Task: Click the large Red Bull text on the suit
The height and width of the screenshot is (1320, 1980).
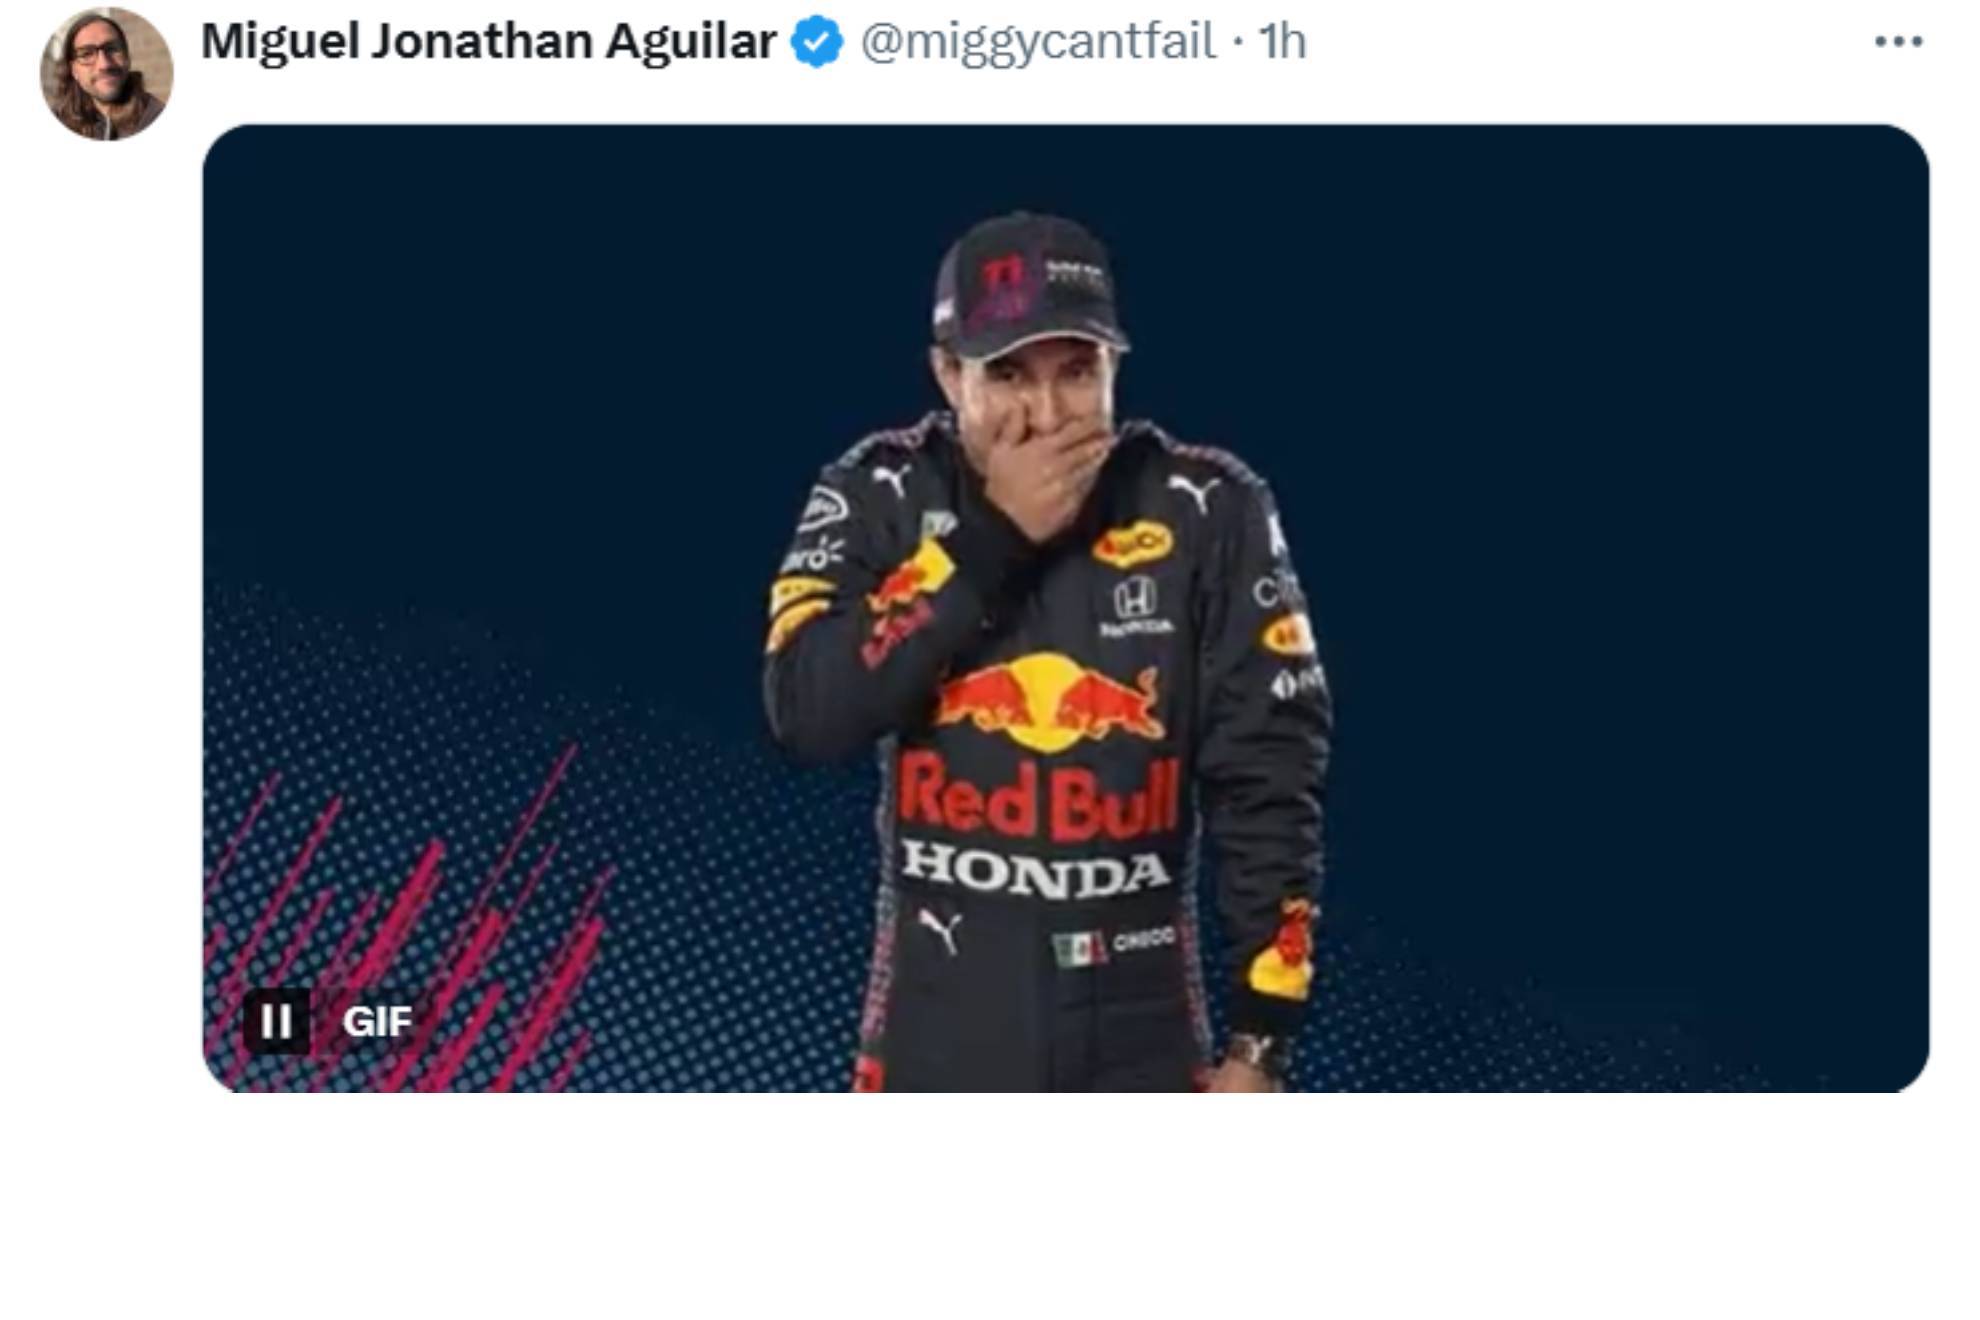Action: pos(1040,797)
